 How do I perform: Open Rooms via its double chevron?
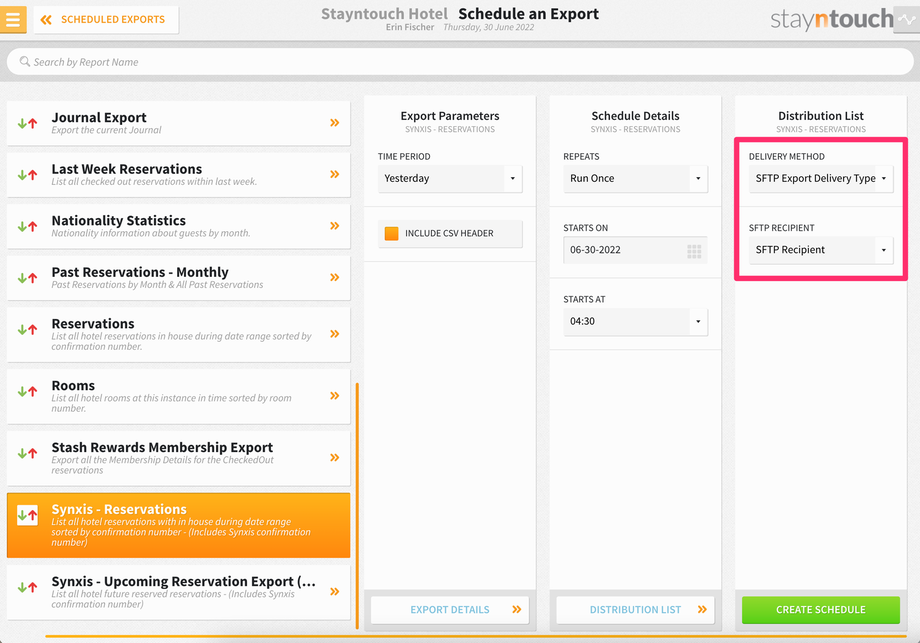pos(334,395)
